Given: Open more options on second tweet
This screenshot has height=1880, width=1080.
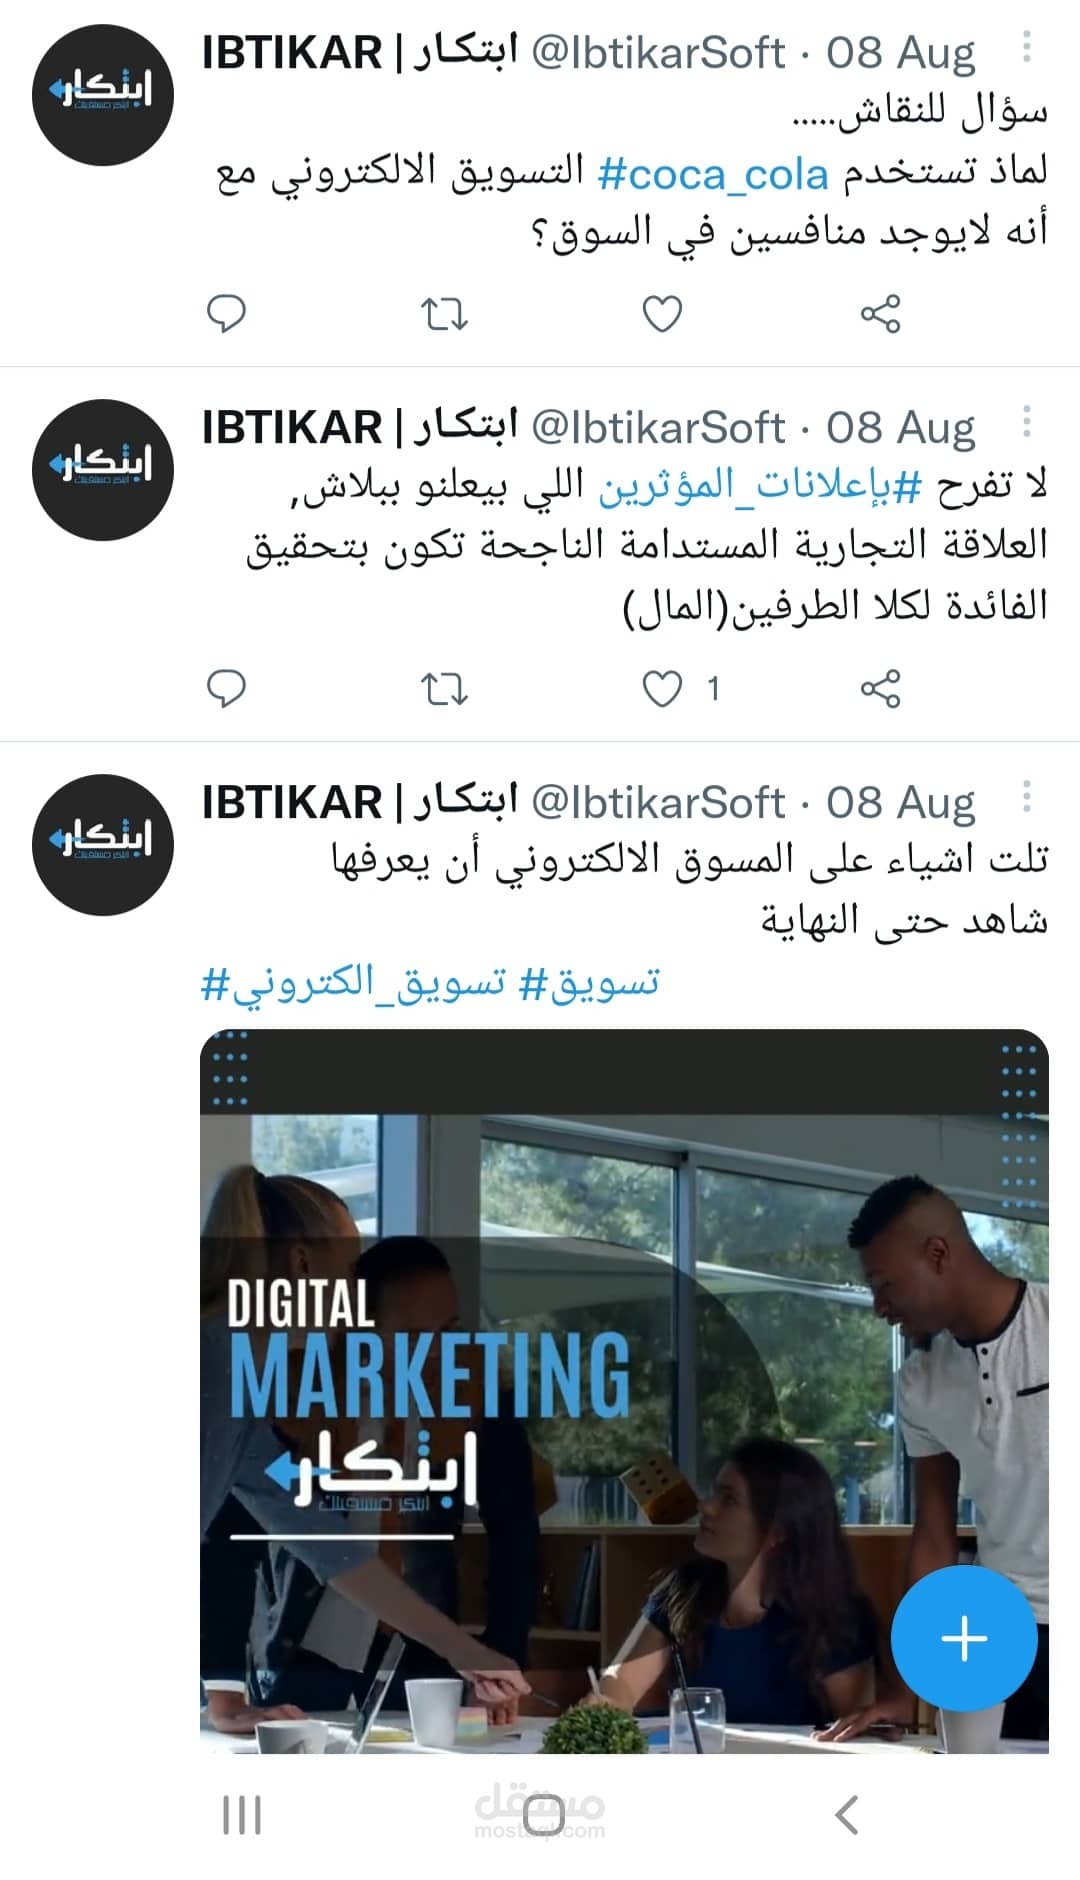Looking at the screenshot, I should tap(1026, 422).
